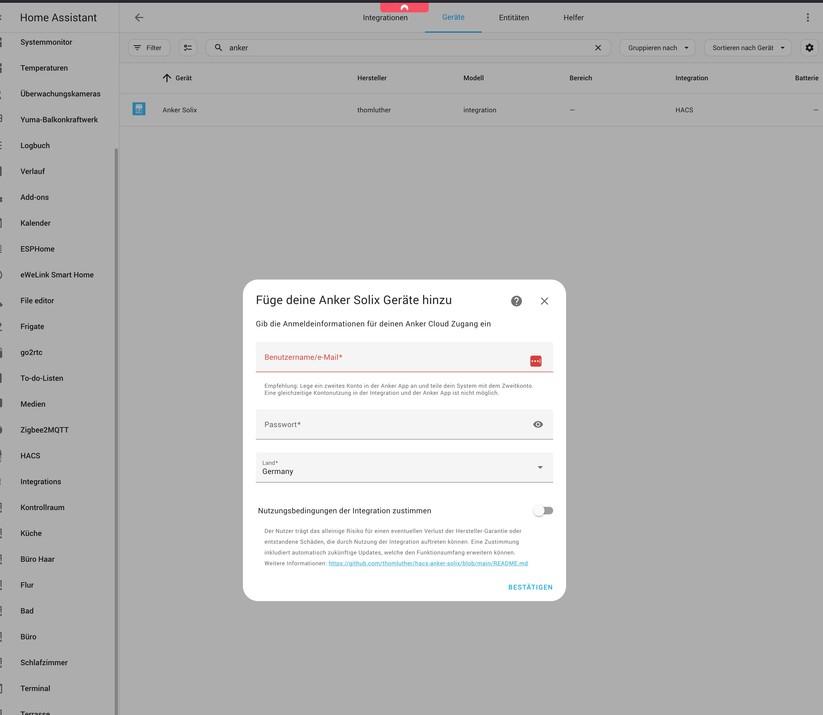The width and height of the screenshot is (823, 715).
Task: Sort by the Bereich column header
Action: pos(581,78)
